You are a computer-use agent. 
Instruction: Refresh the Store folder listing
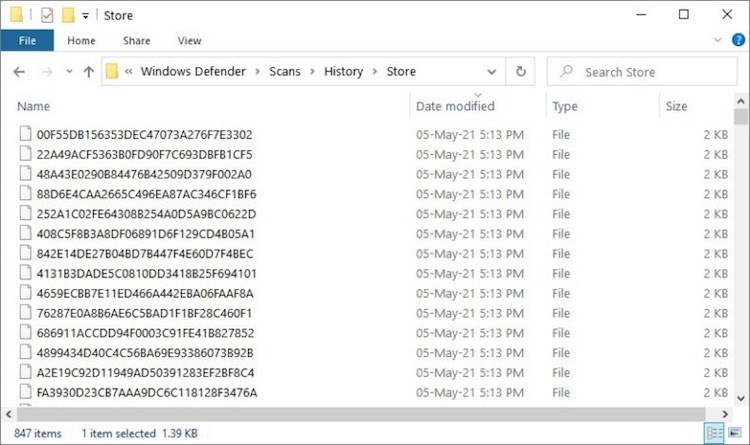(521, 72)
